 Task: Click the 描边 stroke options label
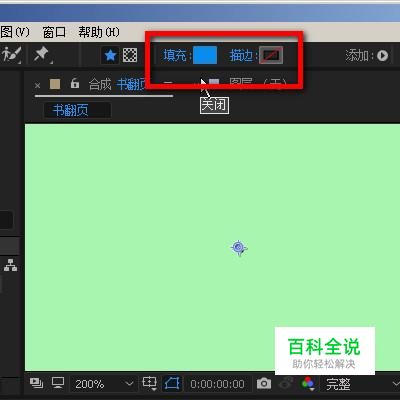(x=241, y=55)
